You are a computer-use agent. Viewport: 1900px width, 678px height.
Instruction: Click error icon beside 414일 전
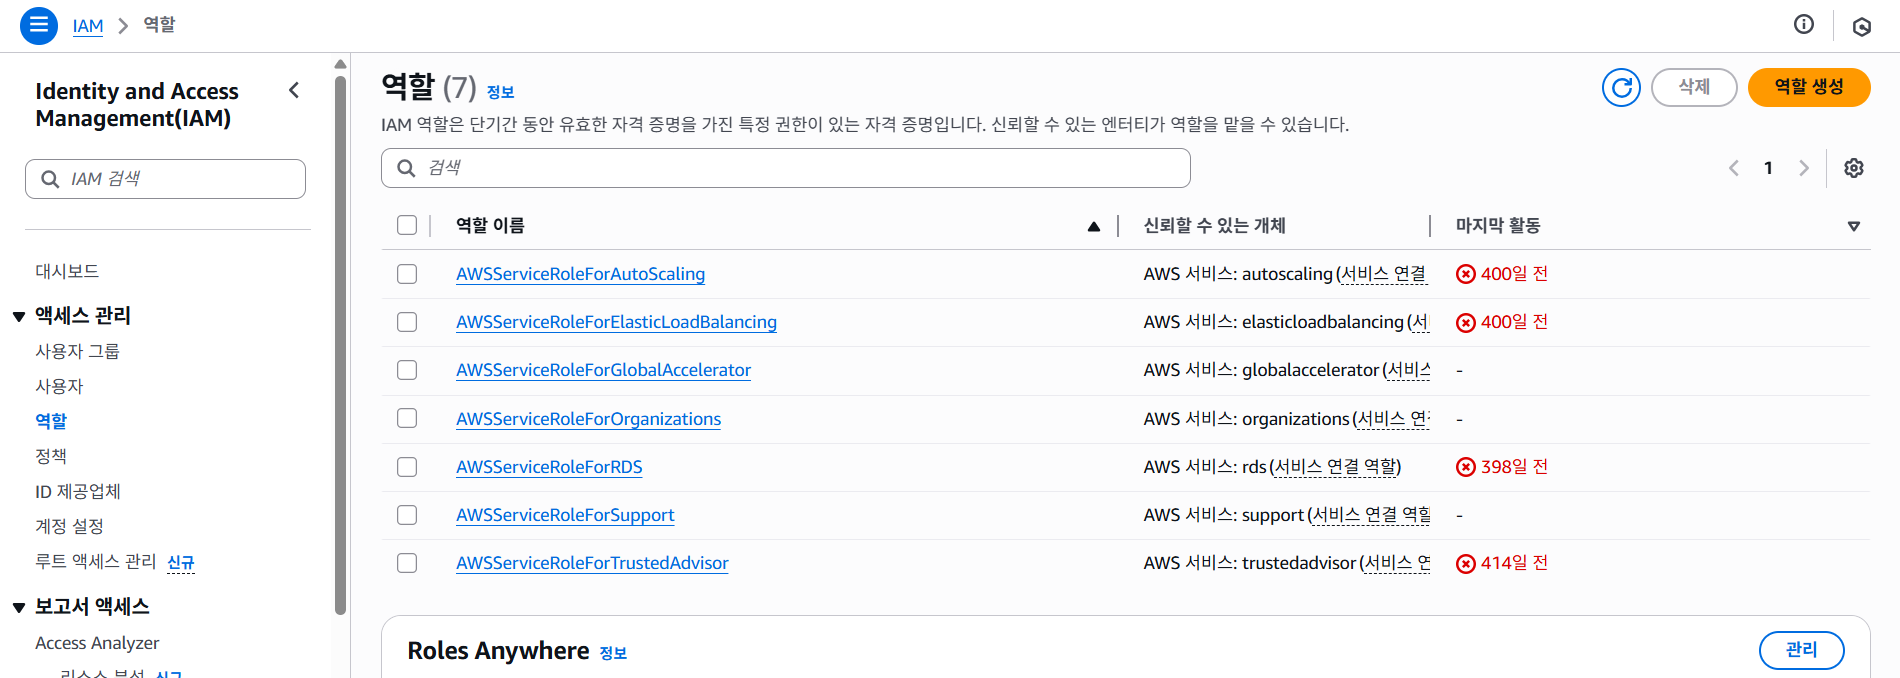[1465, 563]
